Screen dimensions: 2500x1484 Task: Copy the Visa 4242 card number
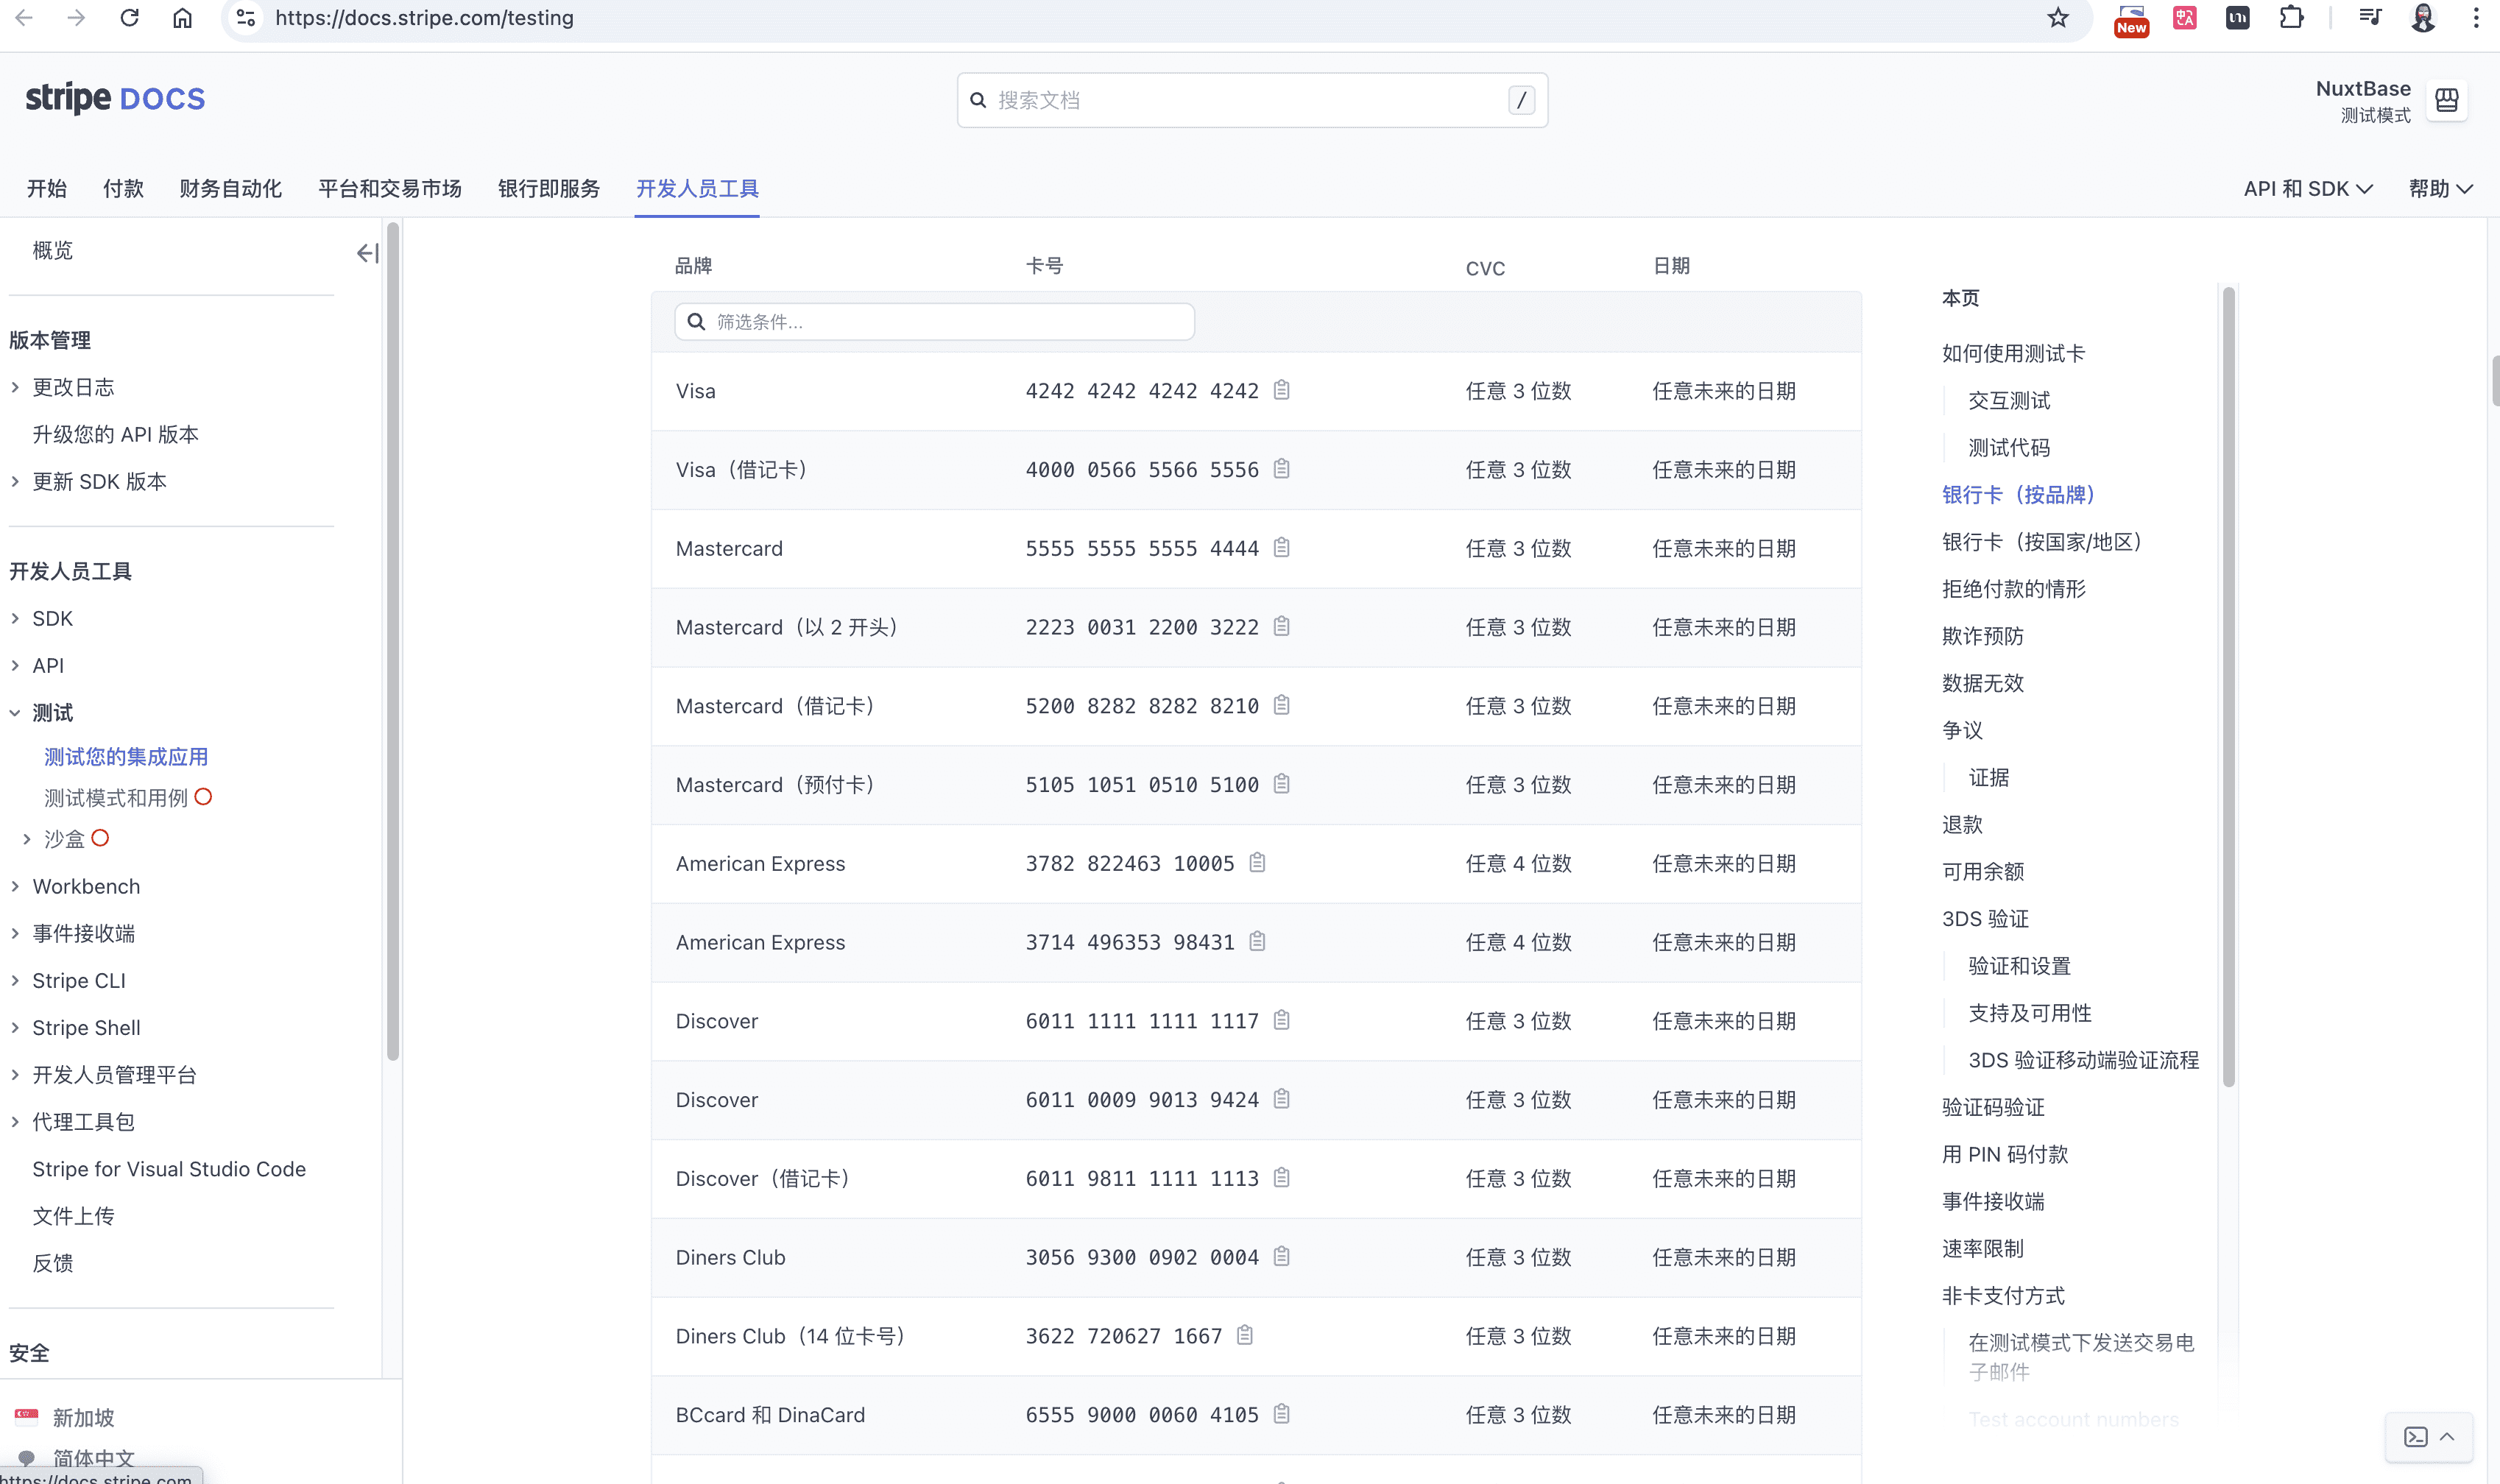(1281, 390)
